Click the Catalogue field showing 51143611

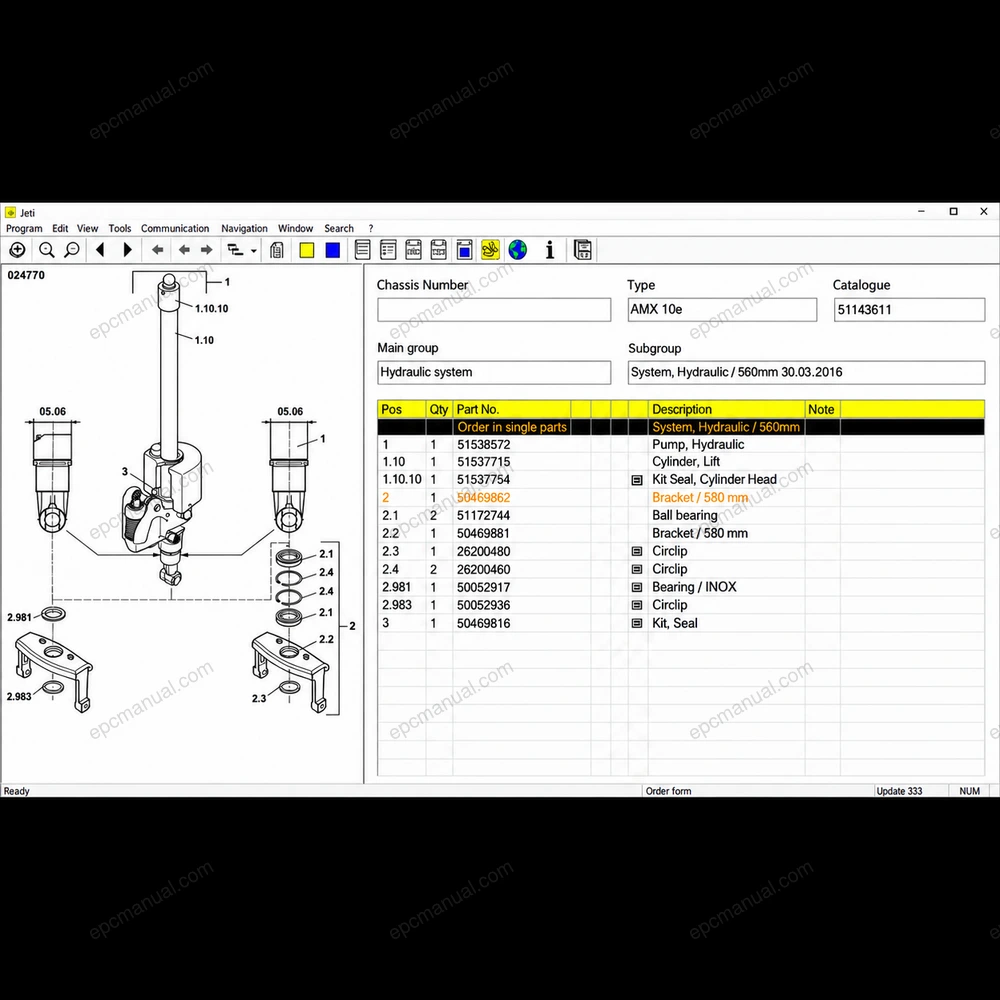(x=909, y=310)
